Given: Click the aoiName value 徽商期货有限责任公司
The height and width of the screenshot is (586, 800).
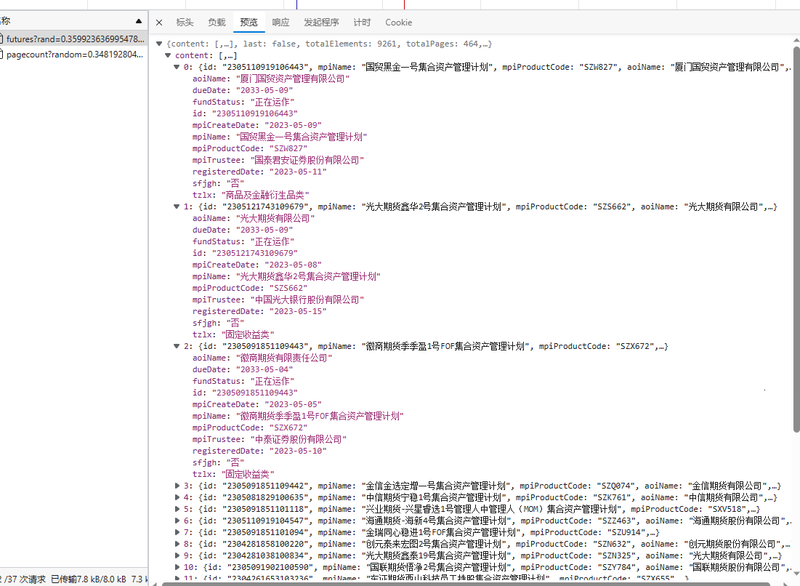Looking at the screenshot, I should [x=284, y=358].
